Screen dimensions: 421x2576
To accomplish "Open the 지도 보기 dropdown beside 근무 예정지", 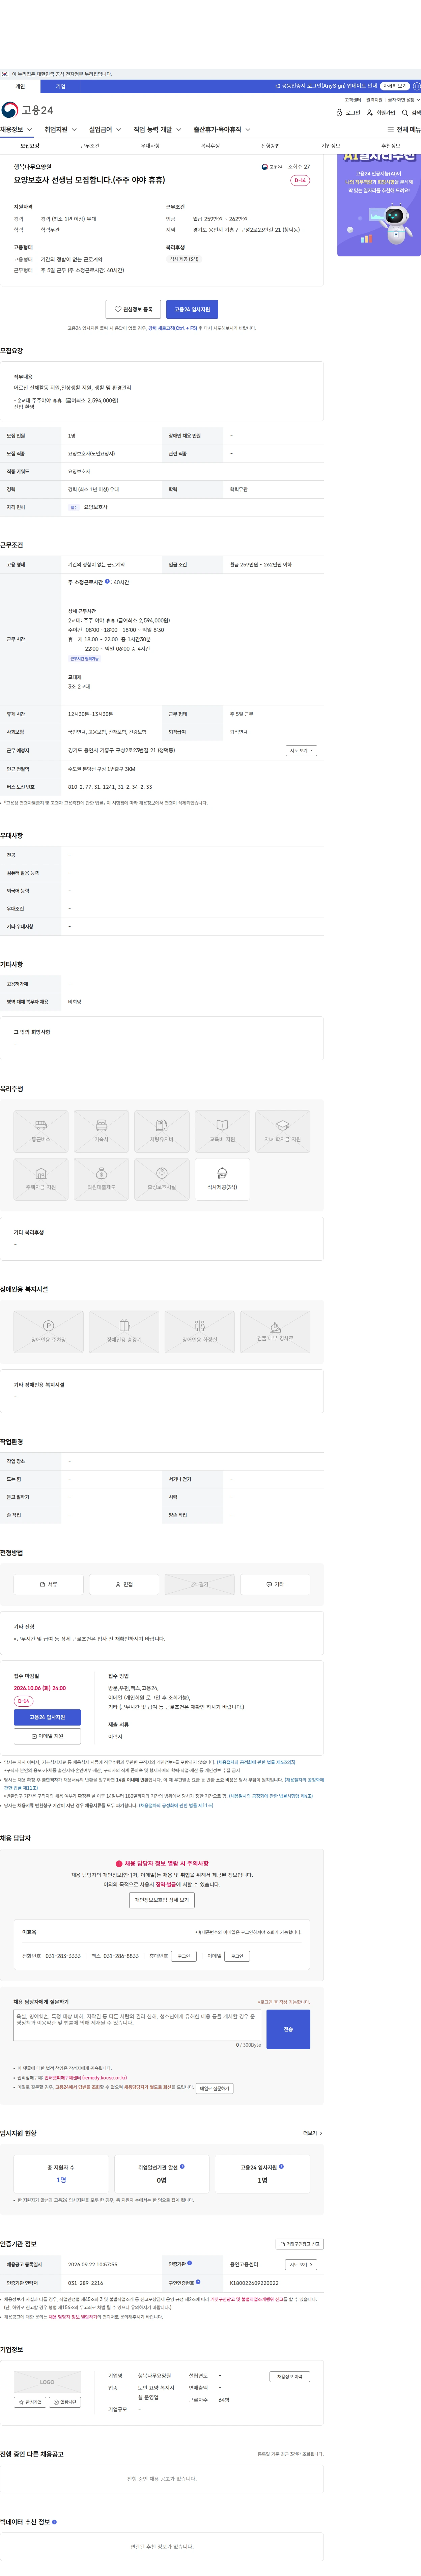I will pos(301,750).
